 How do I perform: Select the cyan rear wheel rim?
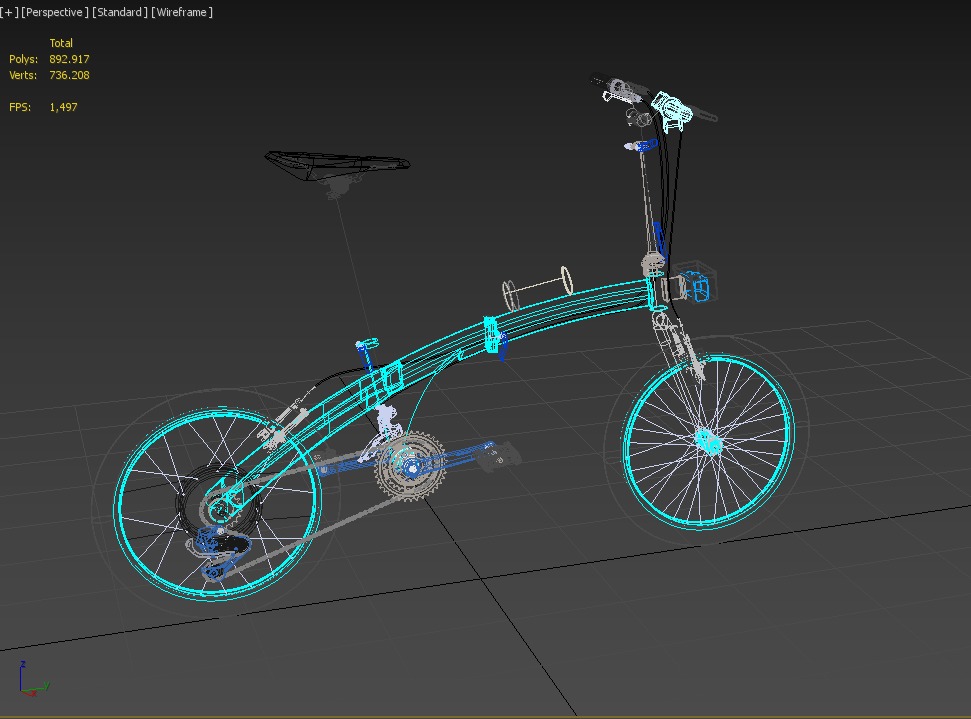point(217,503)
